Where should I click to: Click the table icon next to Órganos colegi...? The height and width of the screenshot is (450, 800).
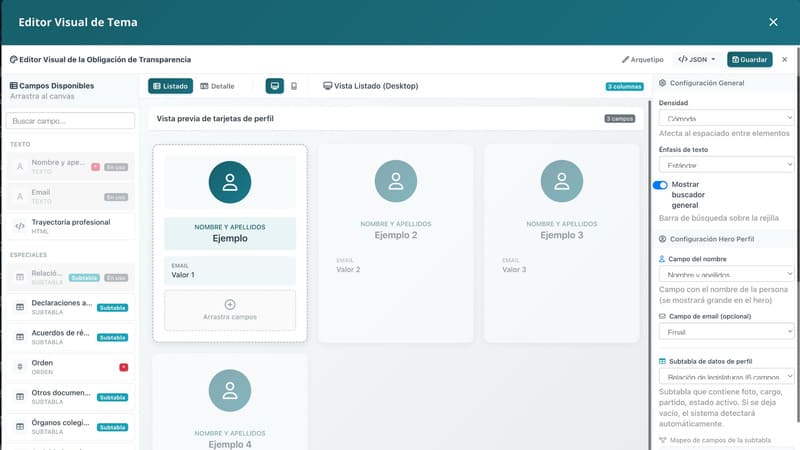pyautogui.click(x=20, y=427)
